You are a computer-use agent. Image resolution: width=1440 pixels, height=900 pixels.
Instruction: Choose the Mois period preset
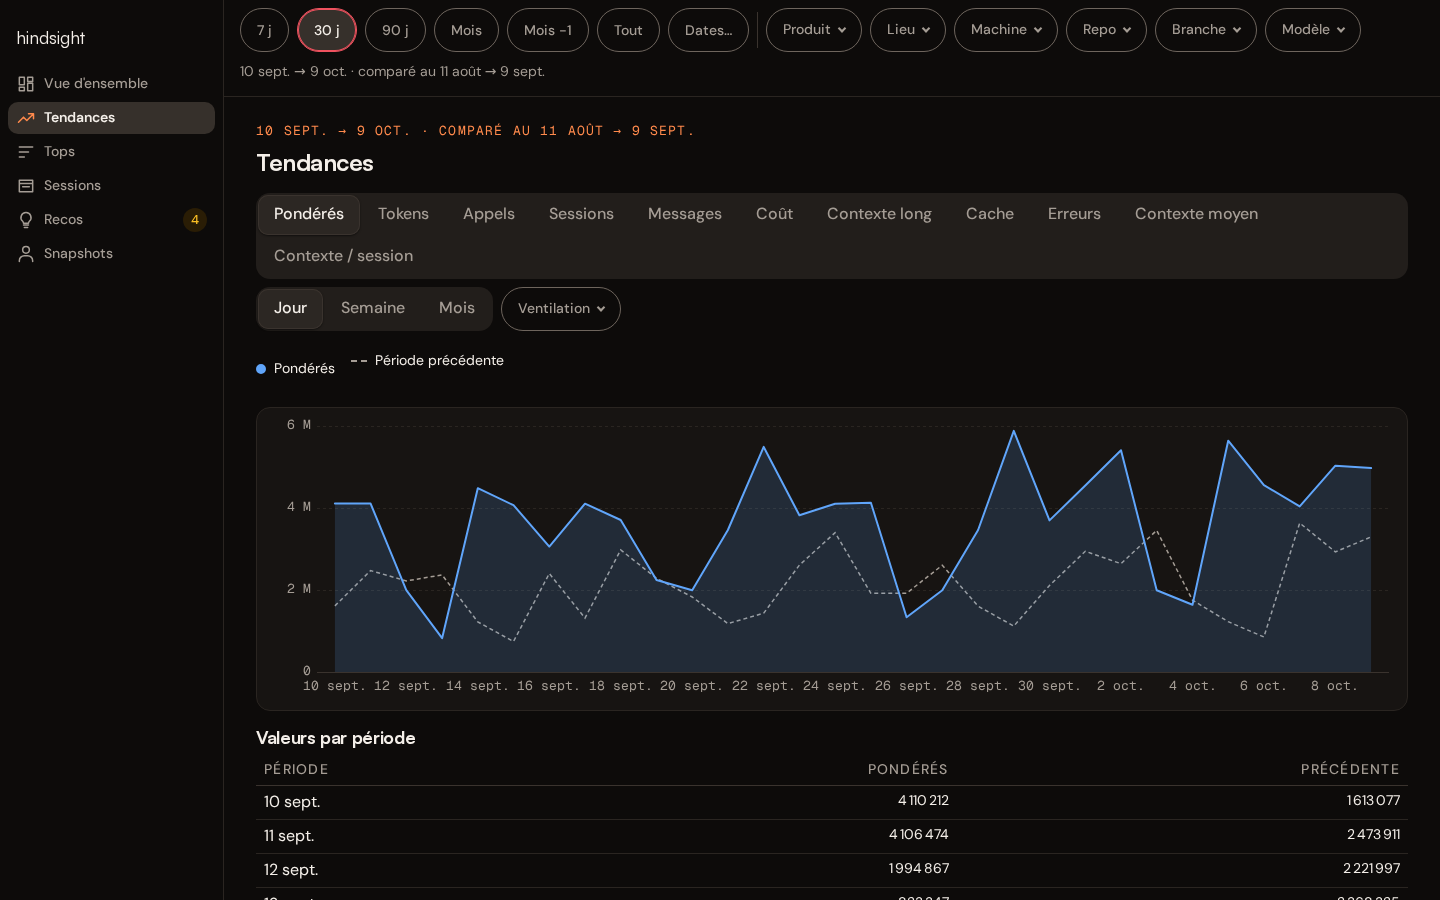coord(466,30)
